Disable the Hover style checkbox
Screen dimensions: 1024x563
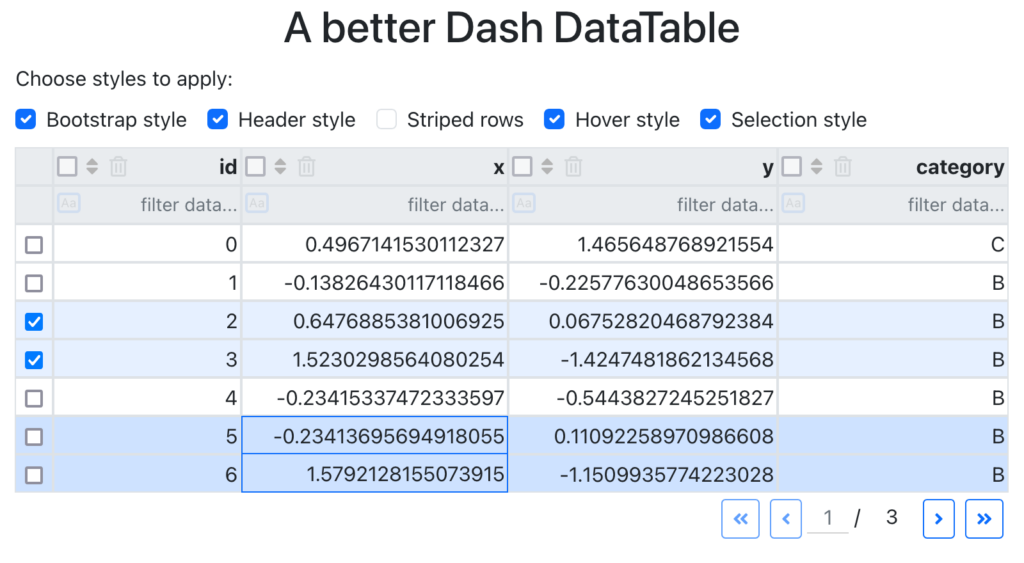click(x=554, y=120)
